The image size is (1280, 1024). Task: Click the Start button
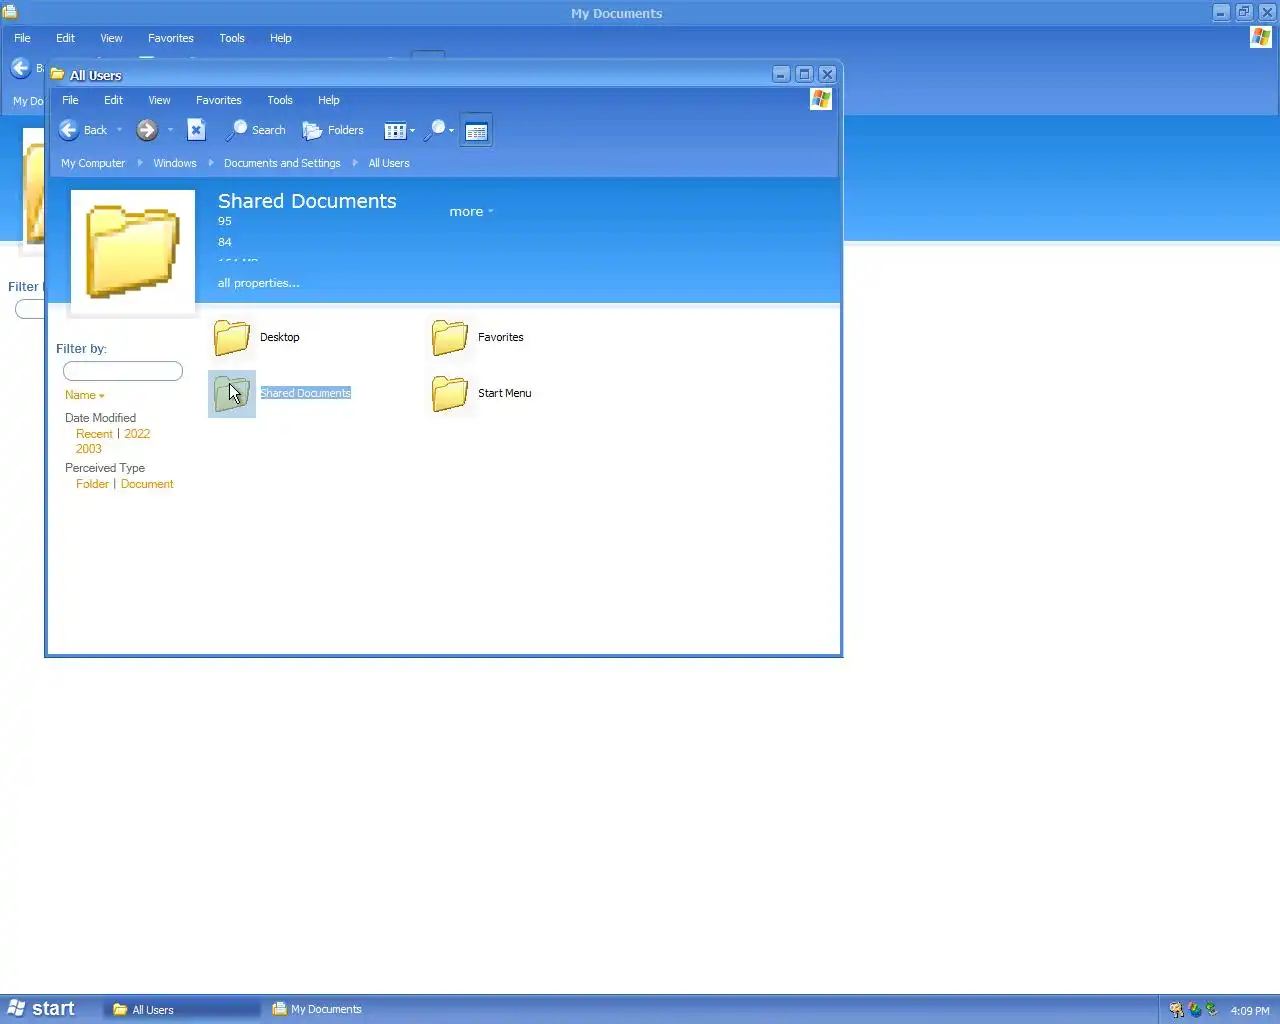click(42, 1009)
